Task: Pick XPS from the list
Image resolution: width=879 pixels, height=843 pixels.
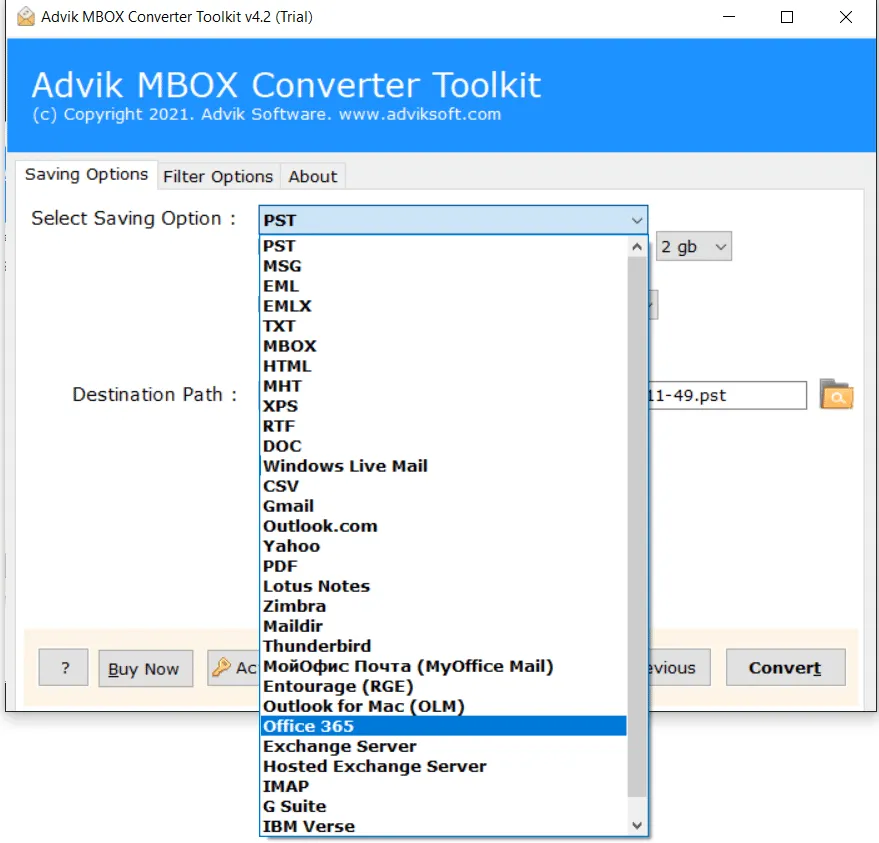Action: click(443, 406)
